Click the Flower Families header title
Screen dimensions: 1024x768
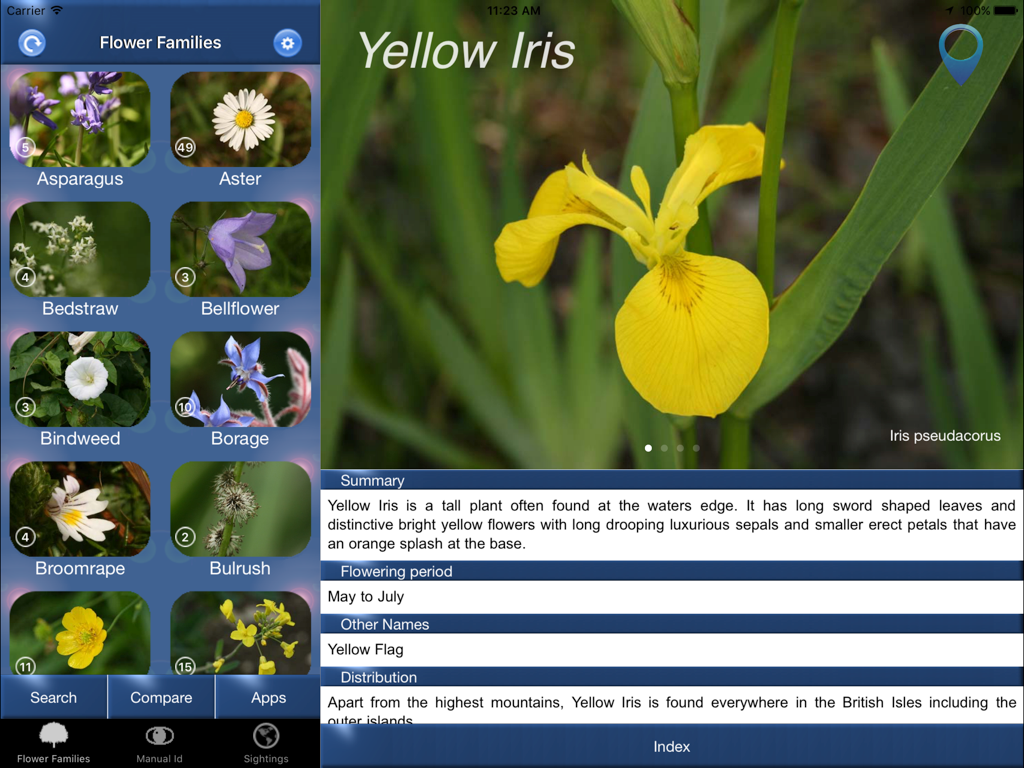[160, 42]
